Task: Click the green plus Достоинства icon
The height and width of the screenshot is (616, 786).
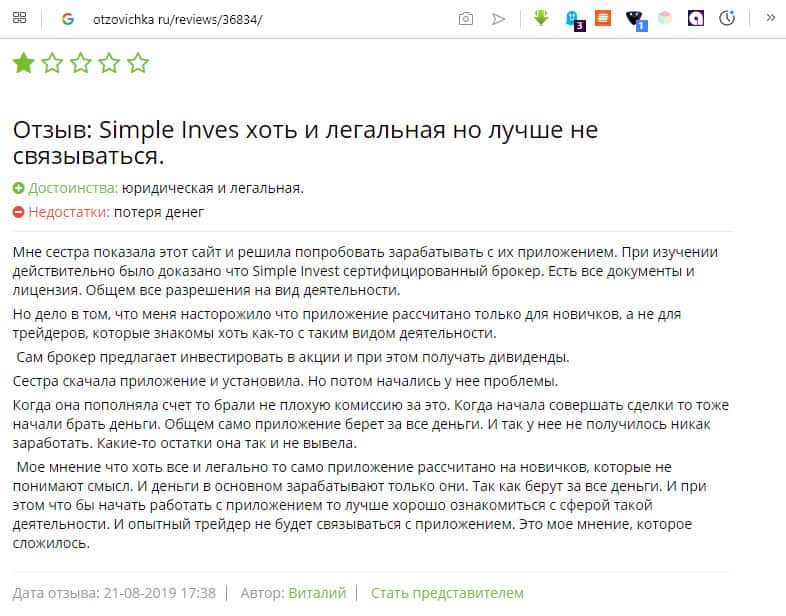Action: [19, 188]
